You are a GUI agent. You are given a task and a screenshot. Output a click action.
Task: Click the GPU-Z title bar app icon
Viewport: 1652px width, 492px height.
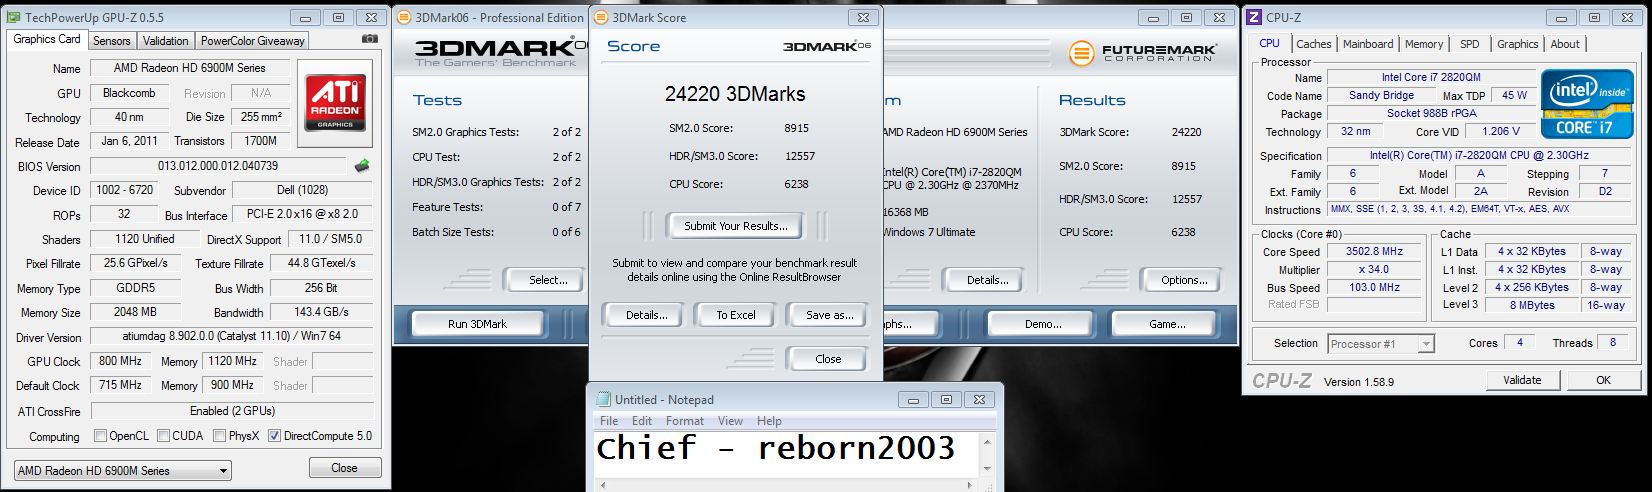pyautogui.click(x=14, y=17)
